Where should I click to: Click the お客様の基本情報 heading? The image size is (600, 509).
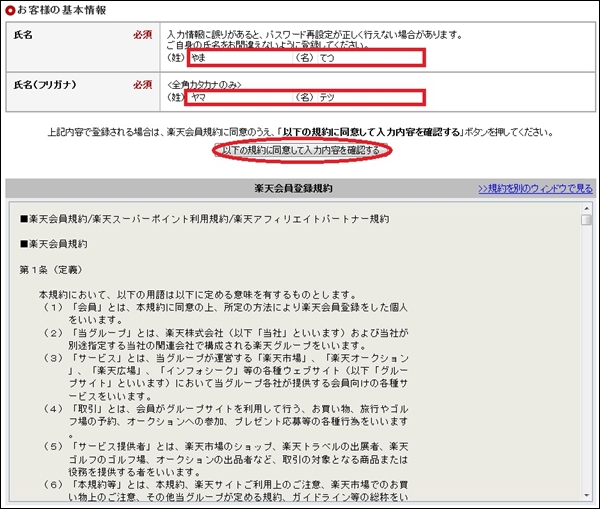pos(61,10)
